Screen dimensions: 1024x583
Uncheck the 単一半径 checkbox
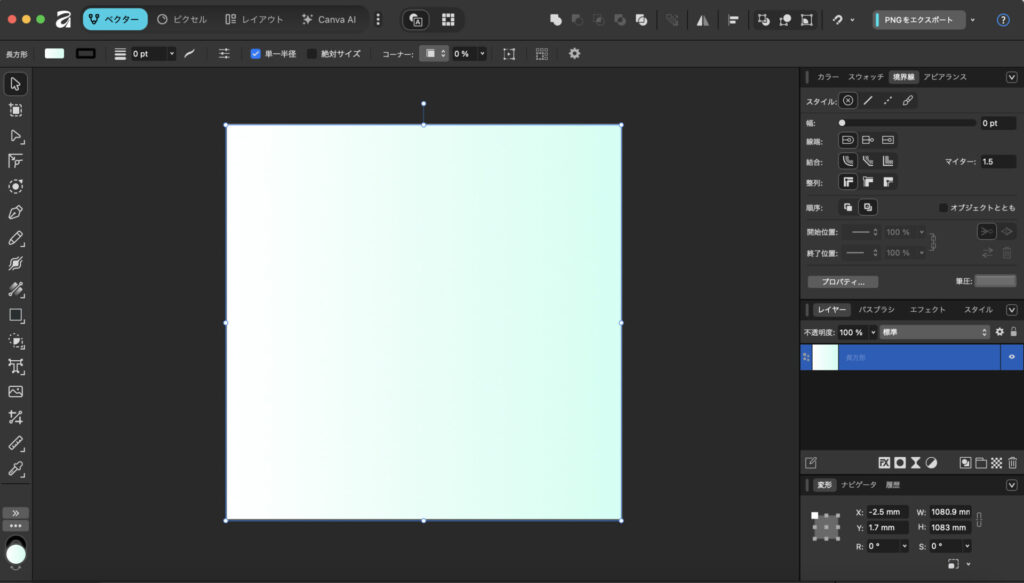(256, 53)
